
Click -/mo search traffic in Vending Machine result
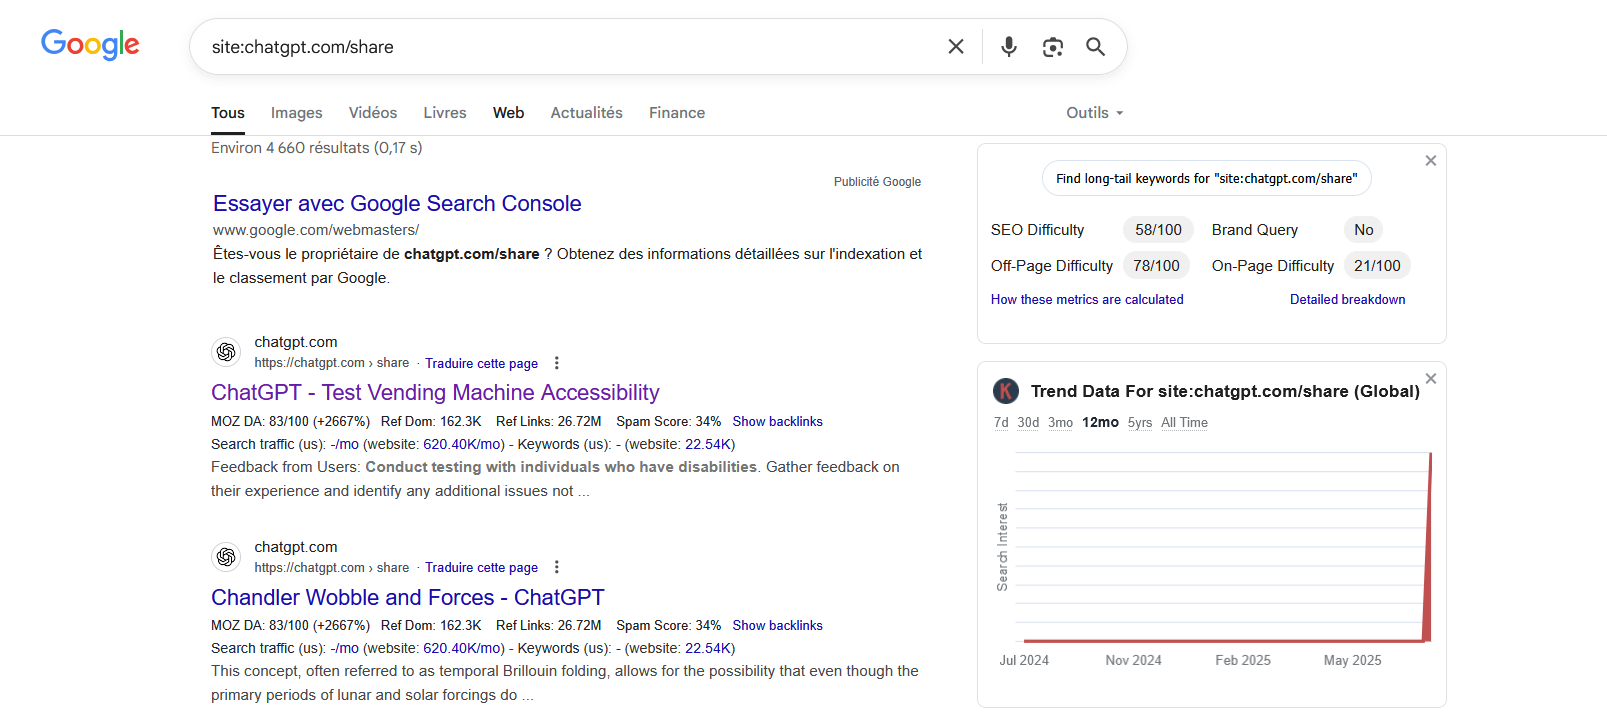pos(345,444)
